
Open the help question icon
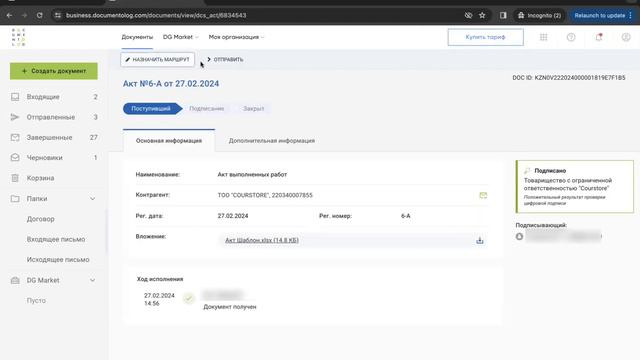pyautogui.click(x=571, y=37)
